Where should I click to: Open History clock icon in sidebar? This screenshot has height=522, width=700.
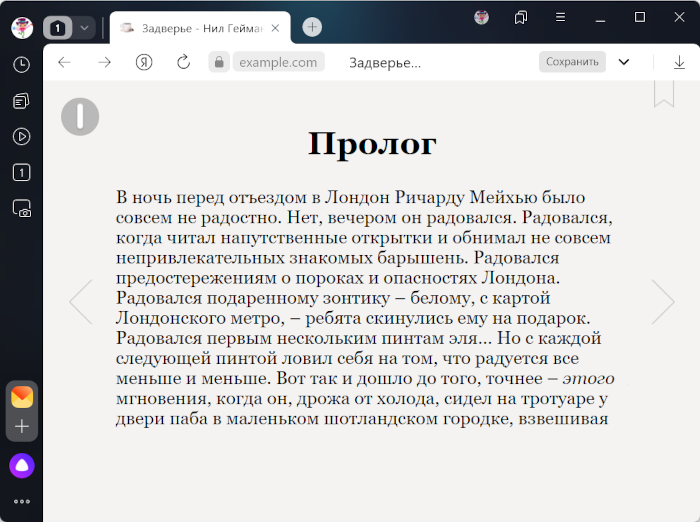[21, 65]
